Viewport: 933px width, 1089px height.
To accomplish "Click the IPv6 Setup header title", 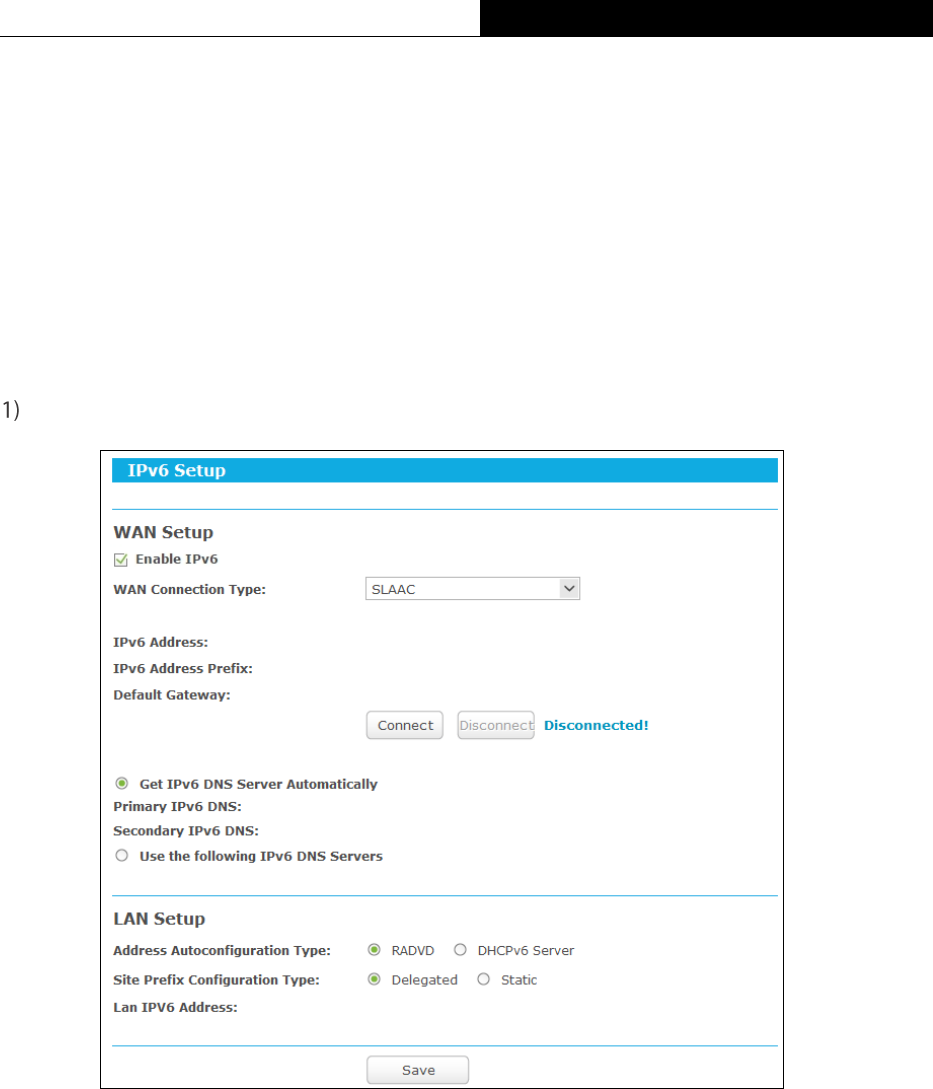I will pyautogui.click(x=176, y=470).
